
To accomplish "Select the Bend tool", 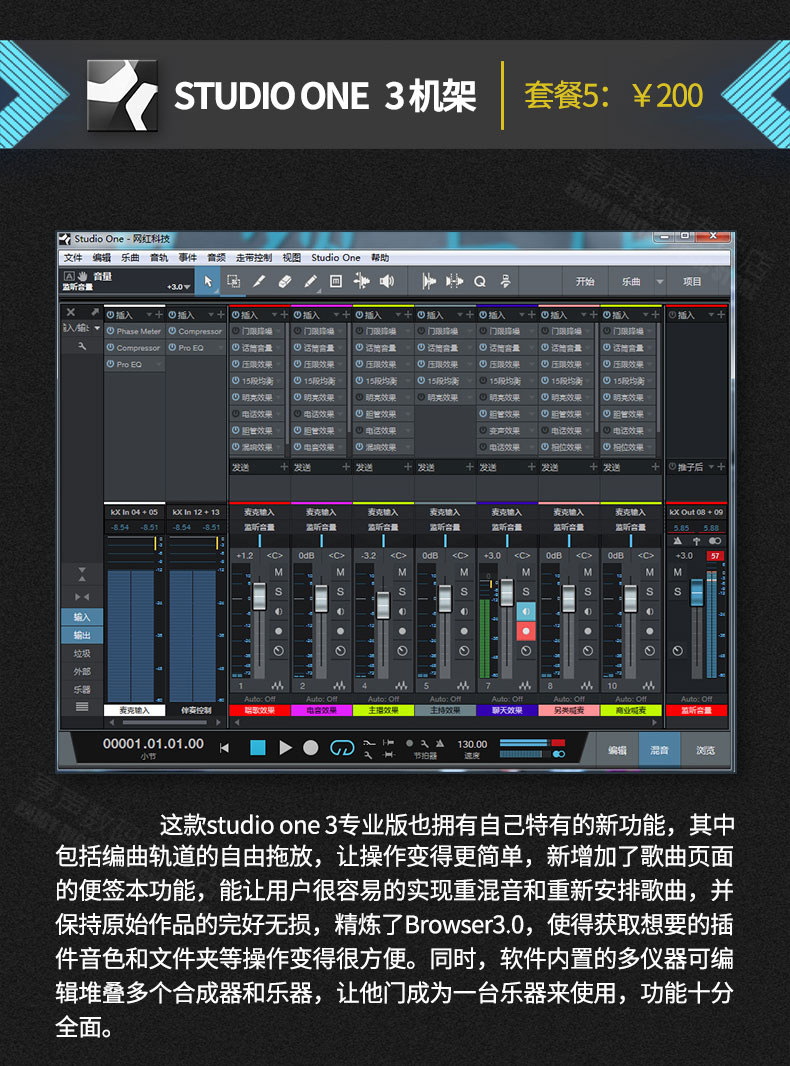I will (361, 281).
